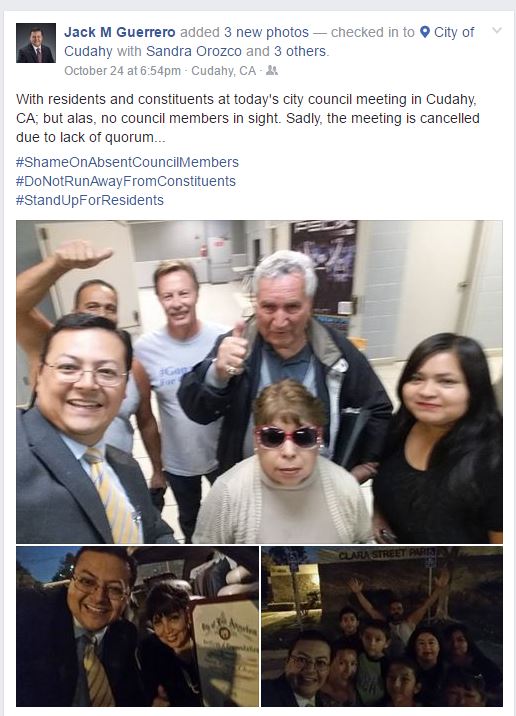
Task: Open the City of Cudahy check-in link
Action: tap(269, 42)
